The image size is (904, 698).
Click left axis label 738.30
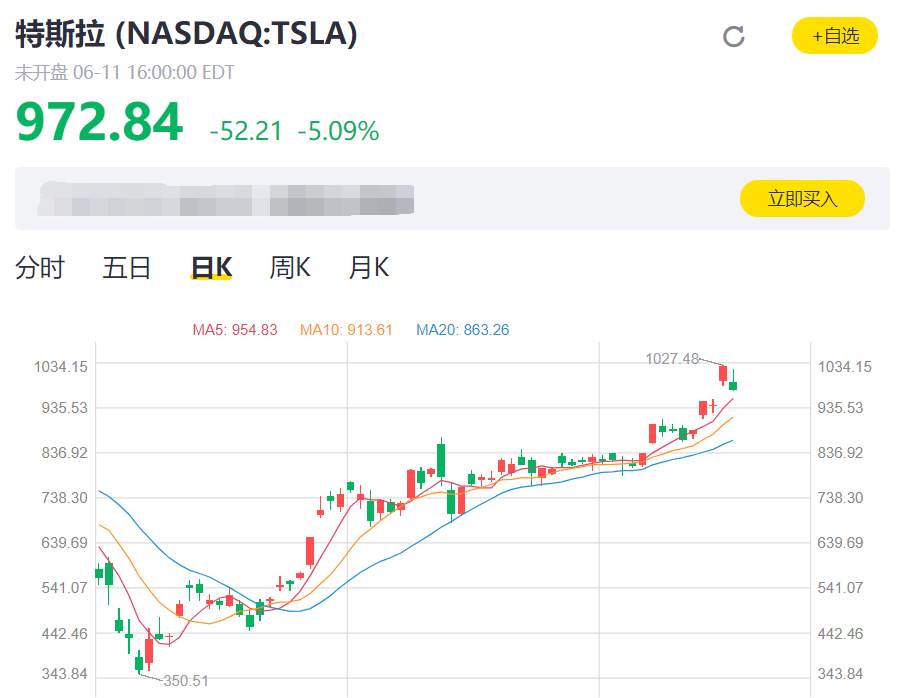point(65,497)
